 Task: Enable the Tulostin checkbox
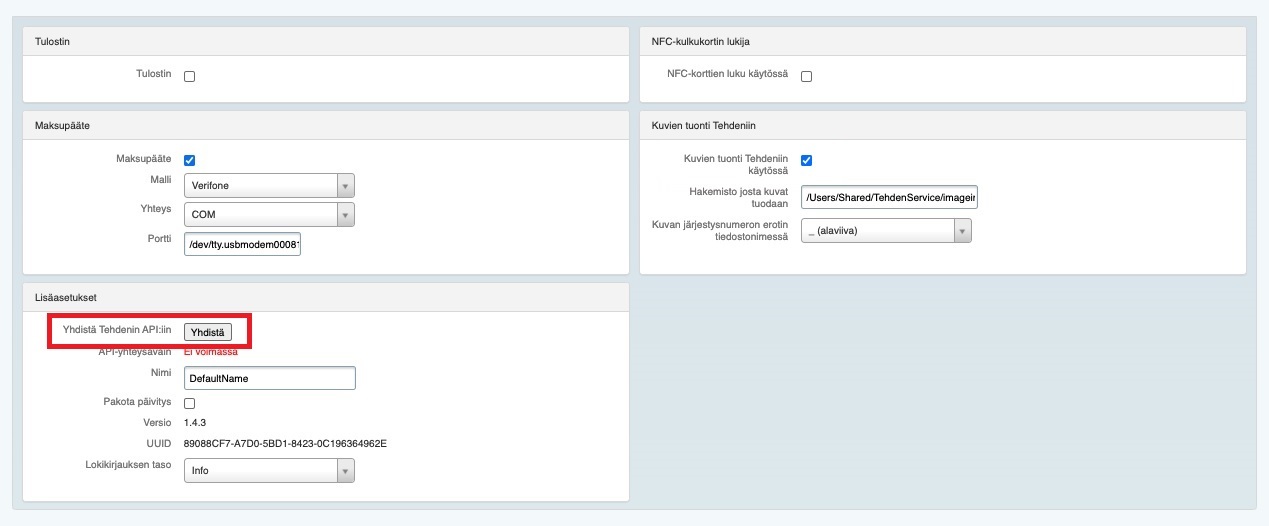tap(190, 76)
